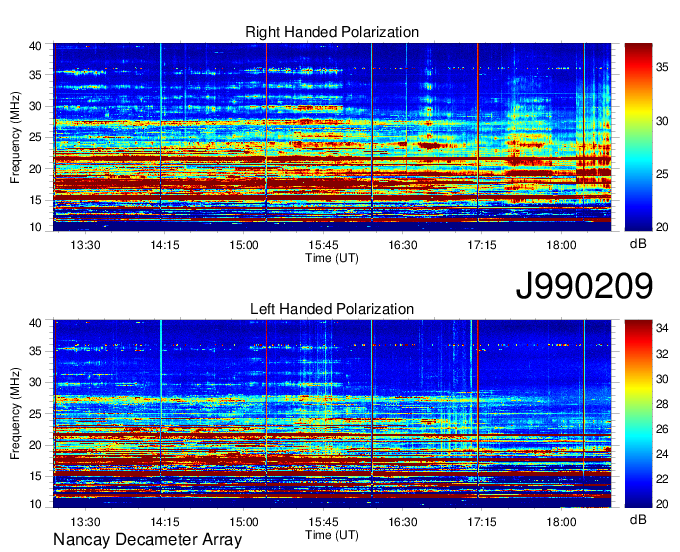Click the 14:15 time tick on top plot
The width and height of the screenshot is (680, 552).
pyautogui.click(x=165, y=245)
